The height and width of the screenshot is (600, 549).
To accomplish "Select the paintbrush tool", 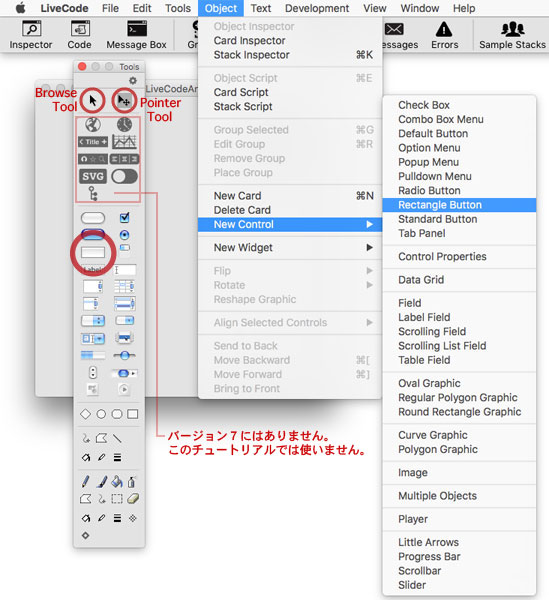I will click(101, 481).
